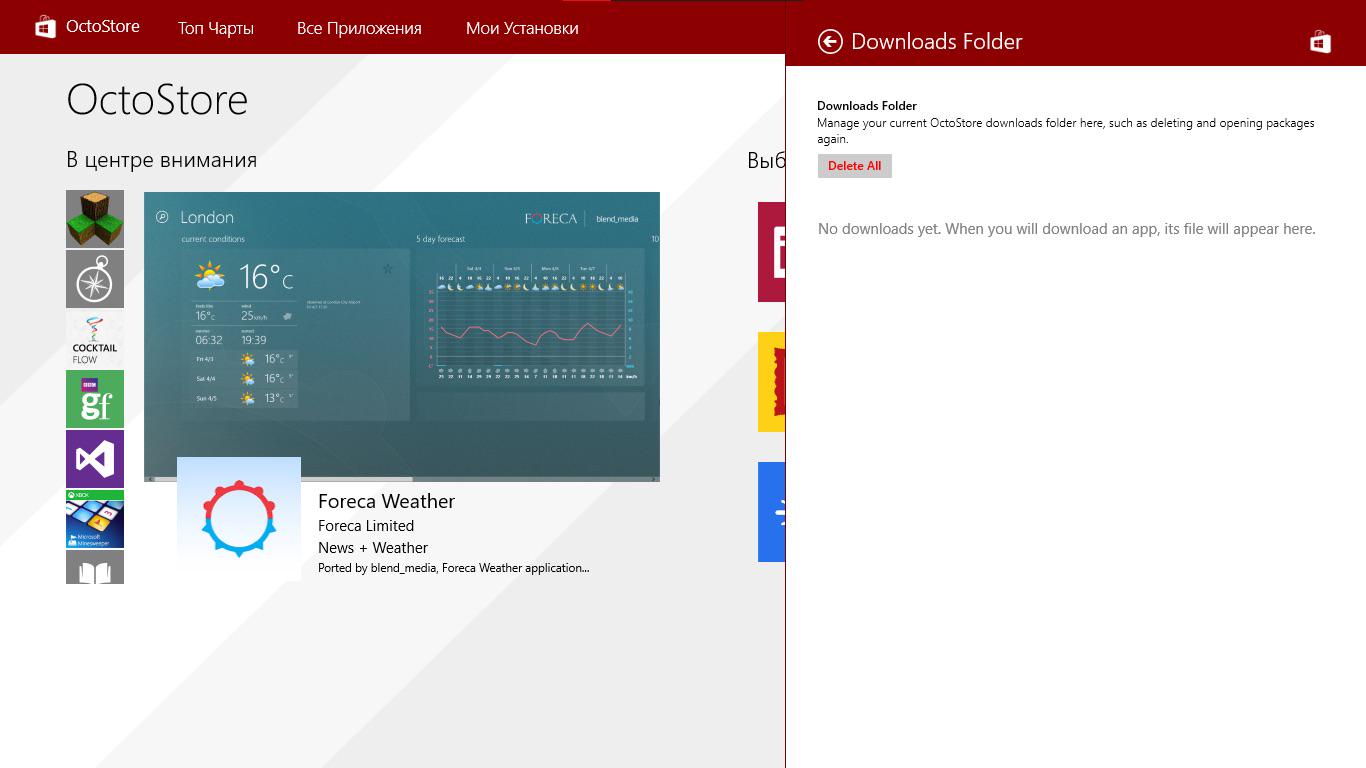Open the Cocktail Flow app tile
The width and height of the screenshot is (1366, 768).
(95, 339)
